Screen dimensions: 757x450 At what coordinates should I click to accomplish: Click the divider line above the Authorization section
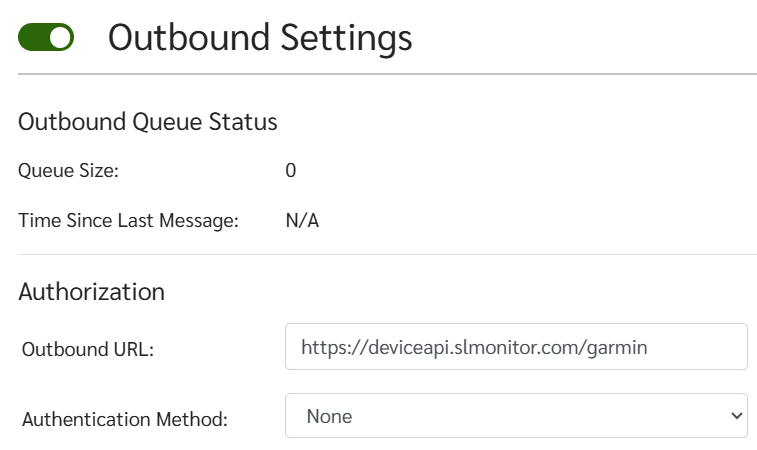pos(387,254)
